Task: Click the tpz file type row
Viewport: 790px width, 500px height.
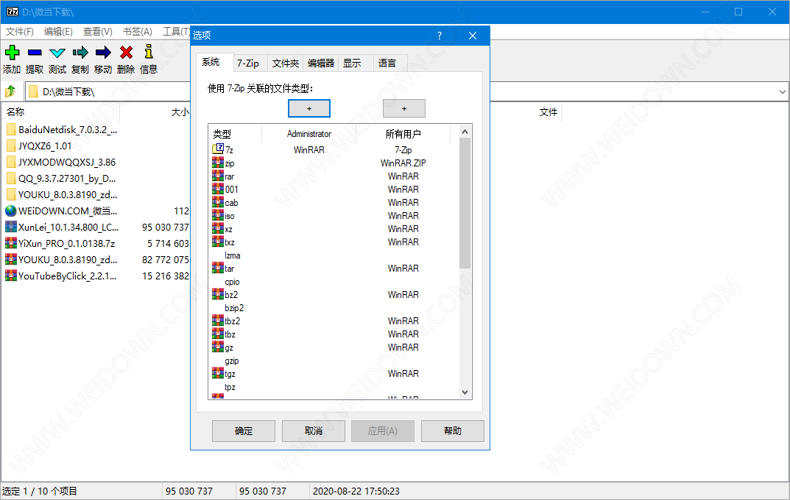Action: pyautogui.click(x=230, y=387)
